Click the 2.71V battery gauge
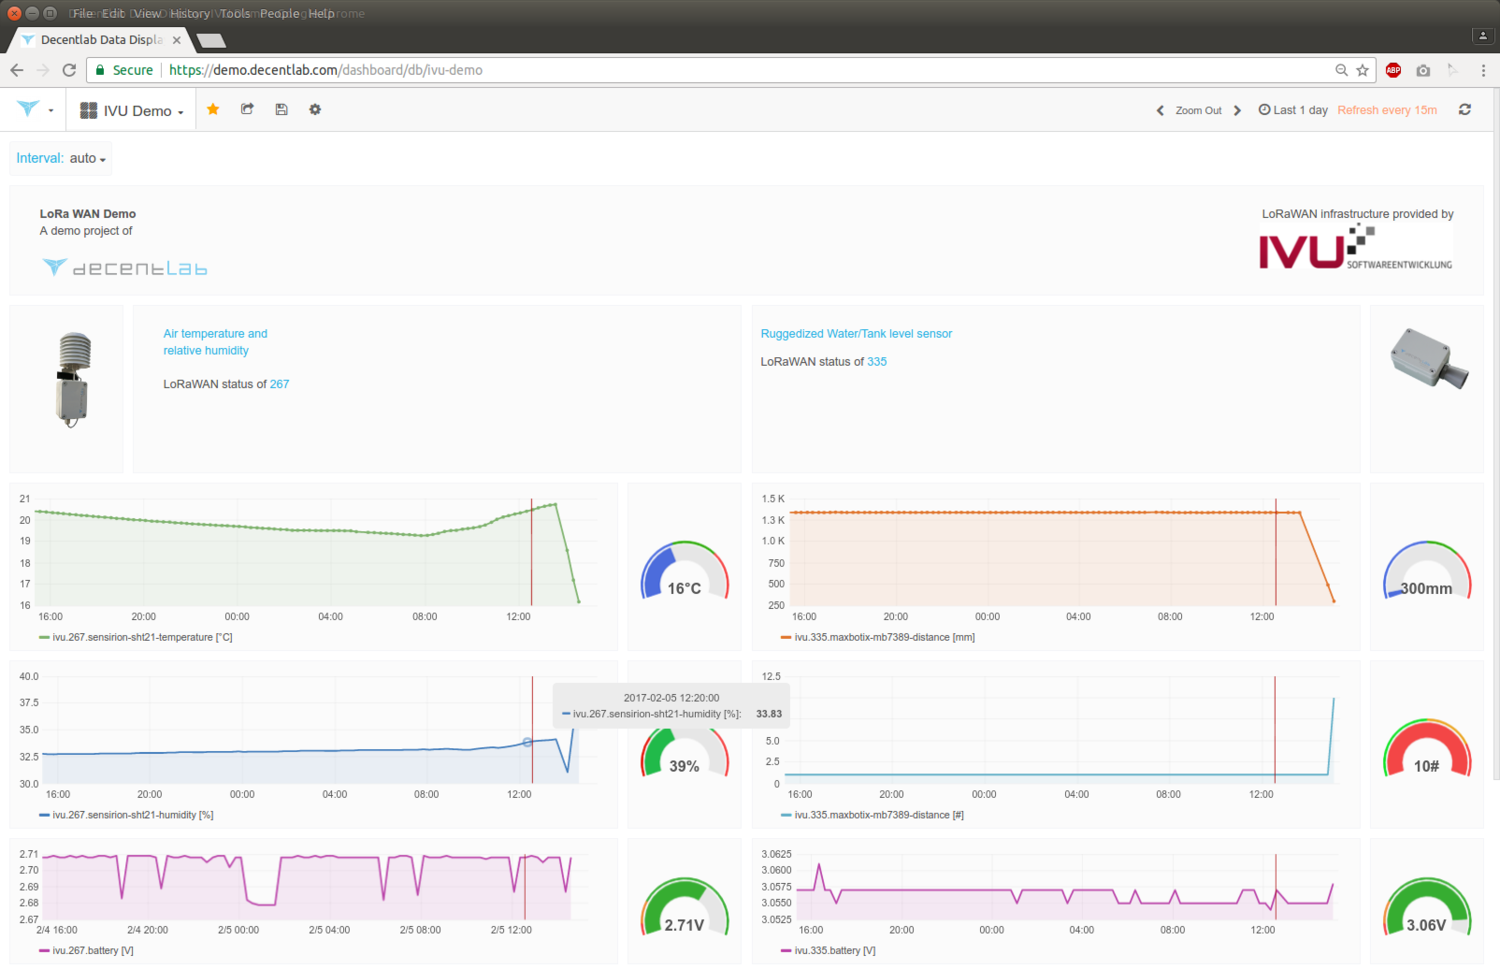This screenshot has width=1500, height=969. point(685,908)
